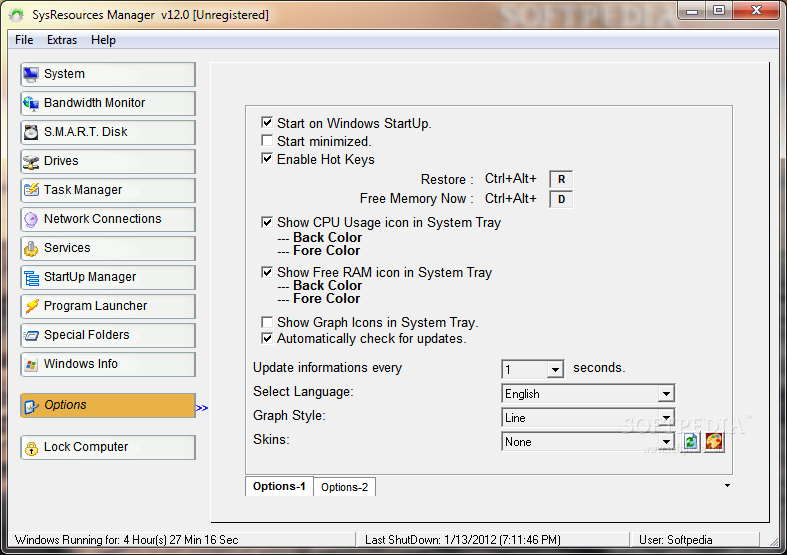Click the Drives icon in sidebar
787x555 pixels.
coord(31,162)
